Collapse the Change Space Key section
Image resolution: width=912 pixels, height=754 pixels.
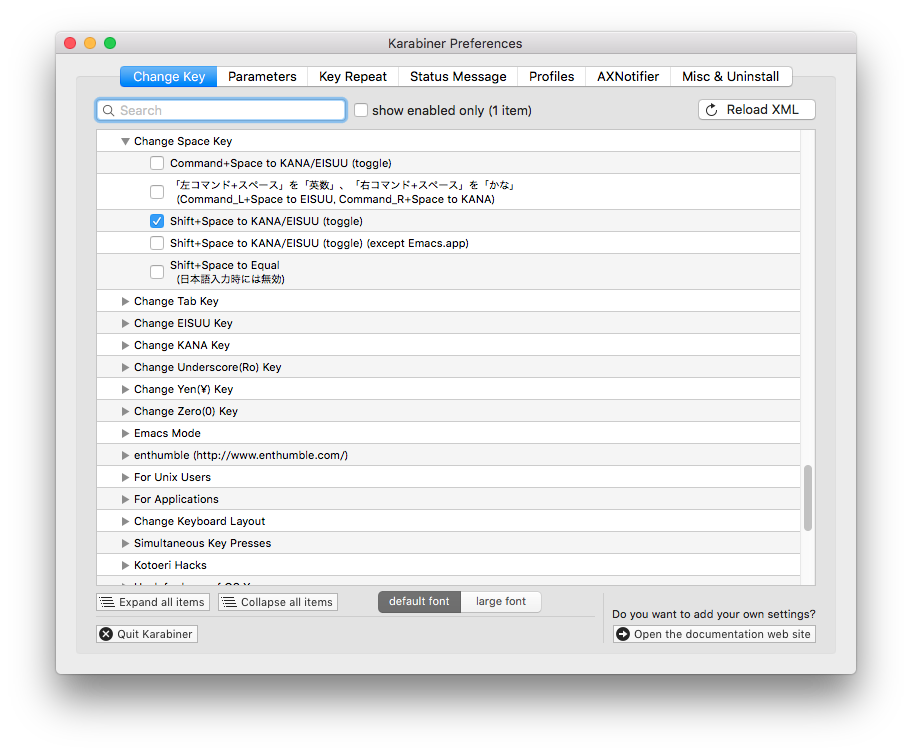(125, 142)
